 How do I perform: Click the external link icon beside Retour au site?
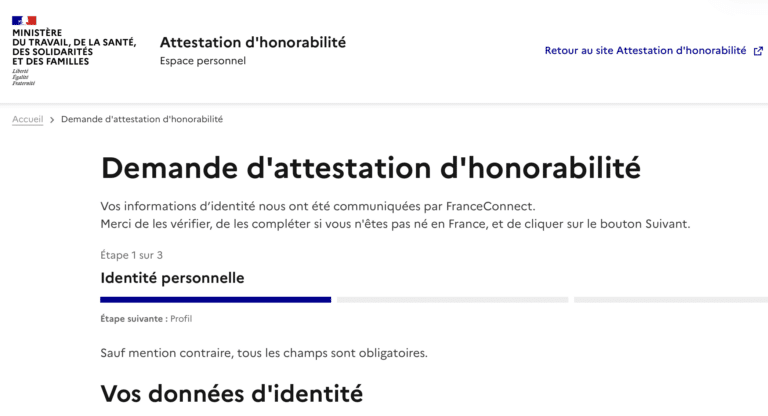coord(758,51)
